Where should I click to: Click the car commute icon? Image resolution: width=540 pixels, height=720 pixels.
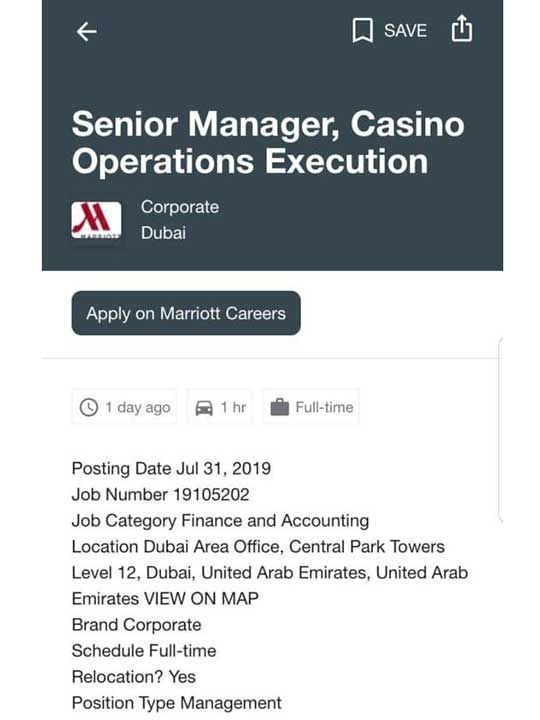click(x=204, y=407)
